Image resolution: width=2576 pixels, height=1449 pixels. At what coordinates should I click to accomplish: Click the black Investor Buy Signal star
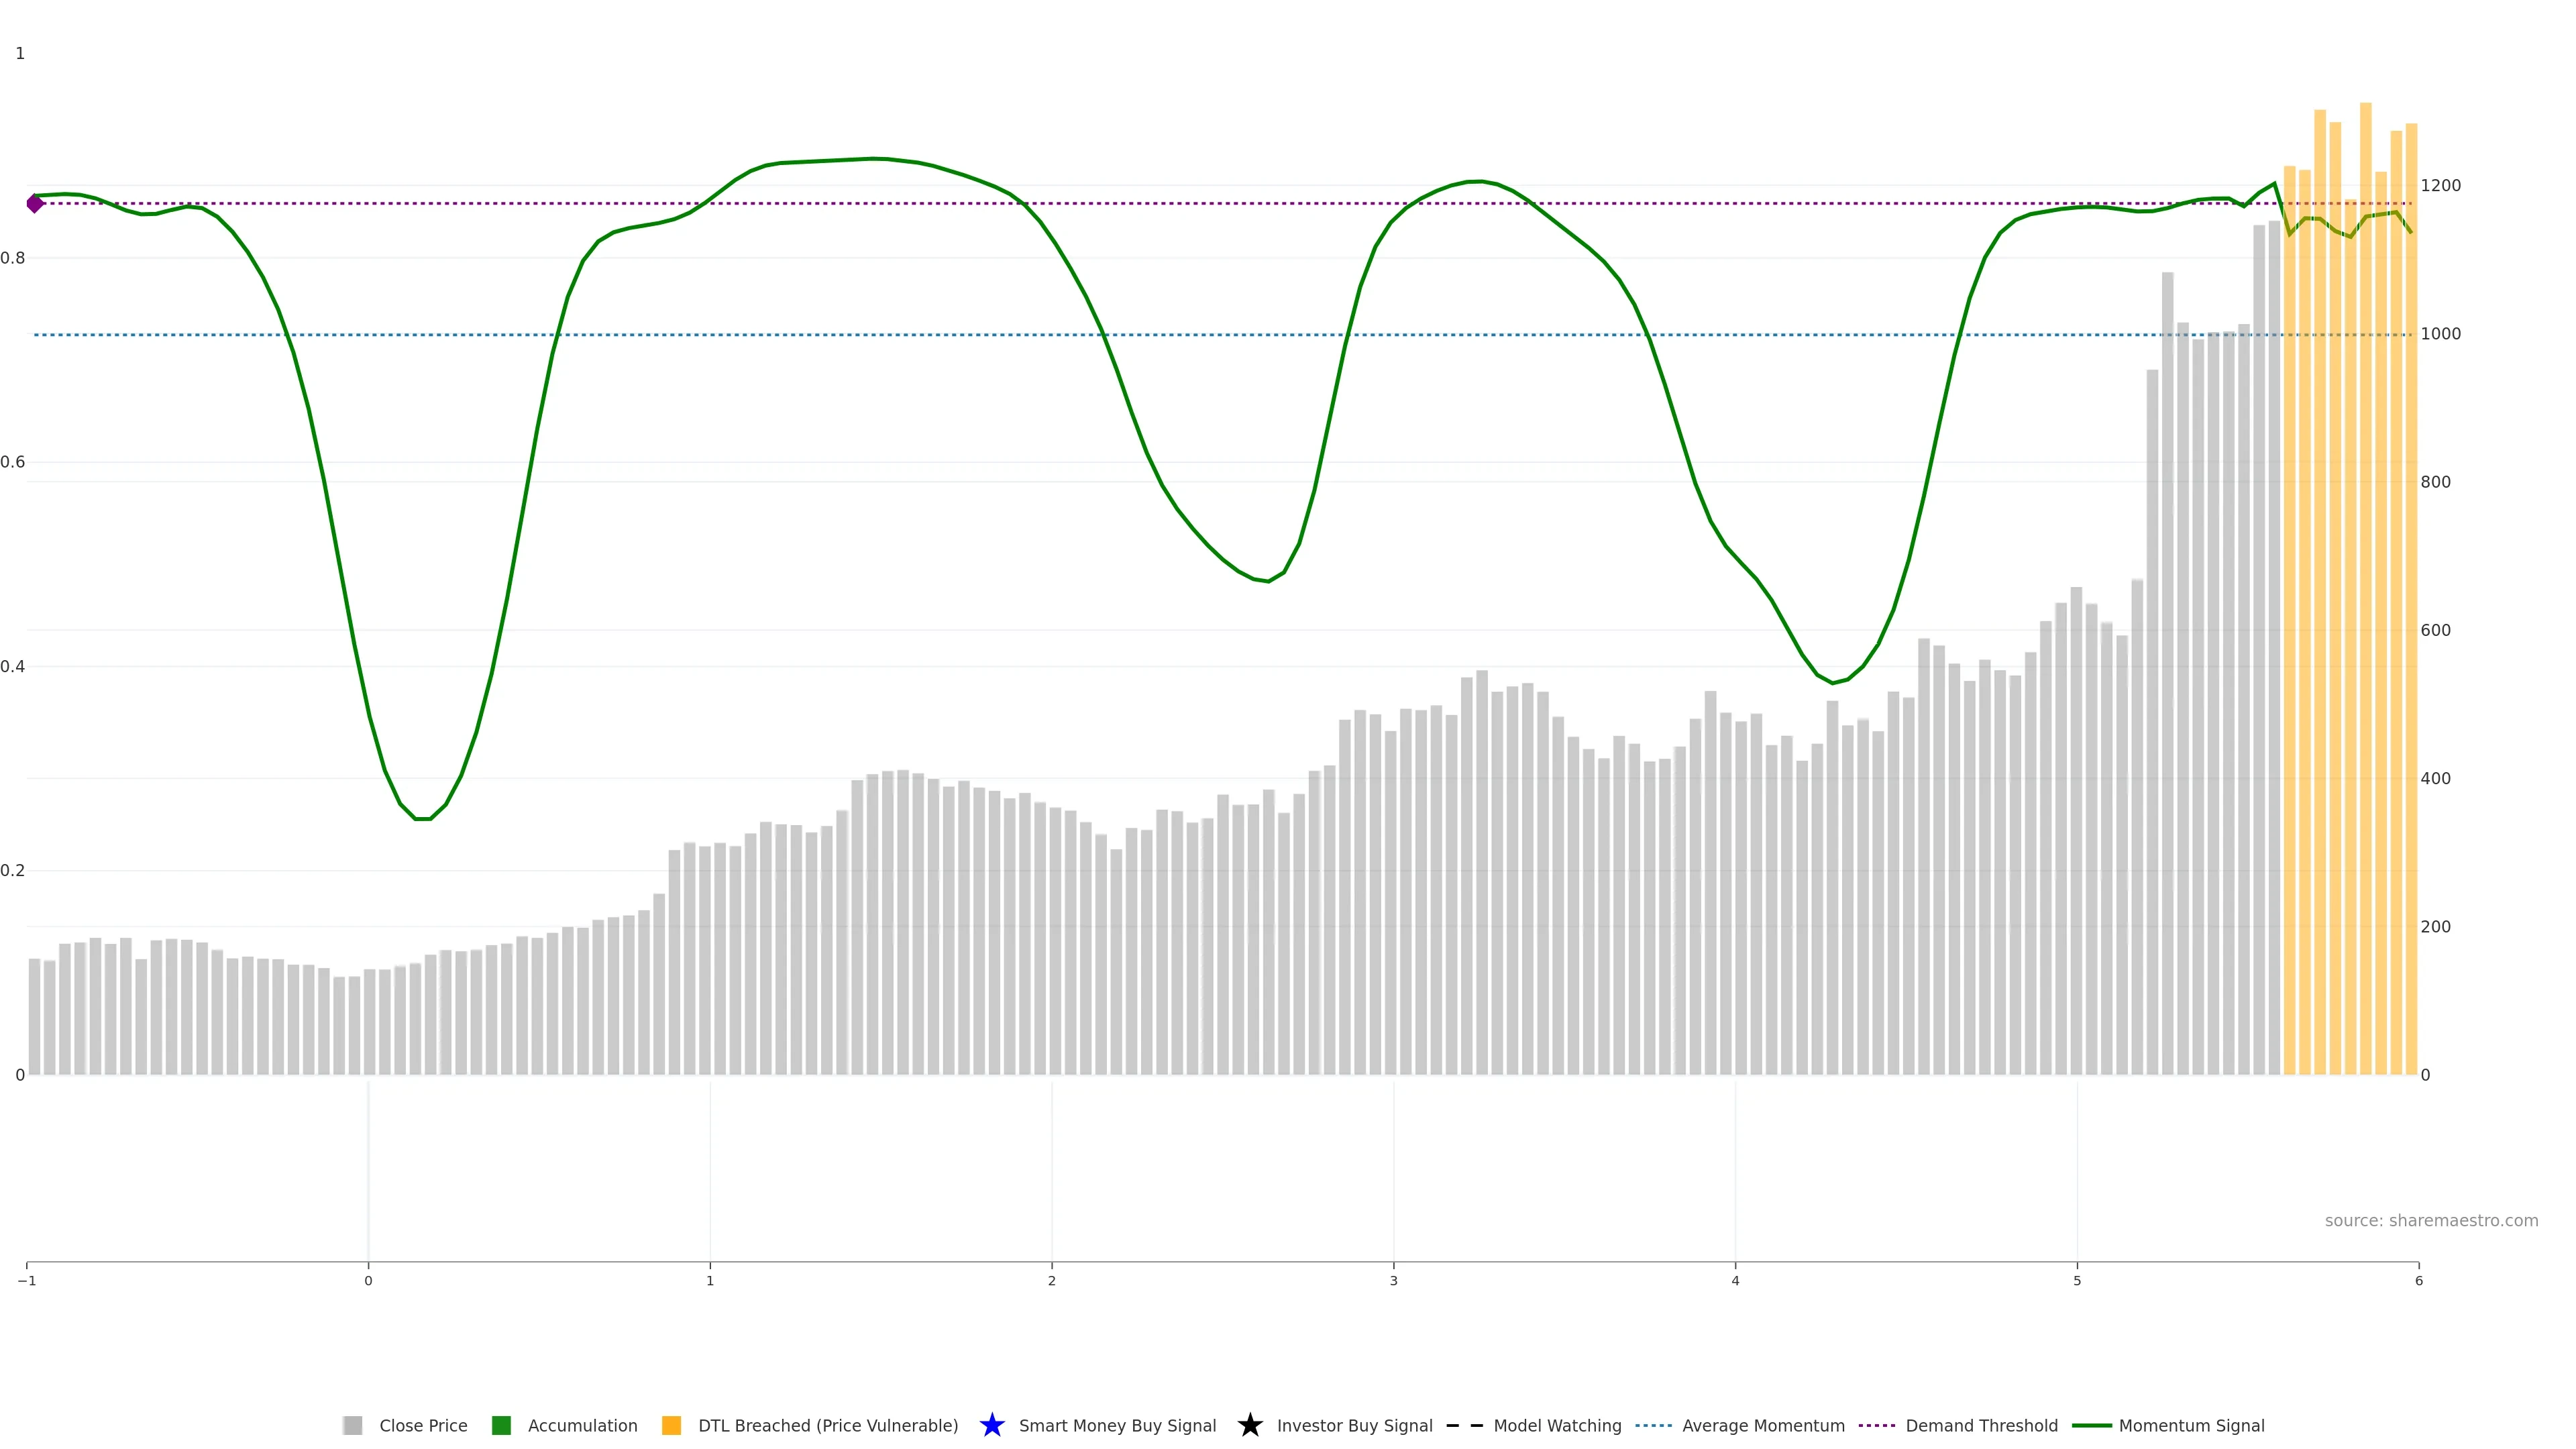coord(1250,1425)
